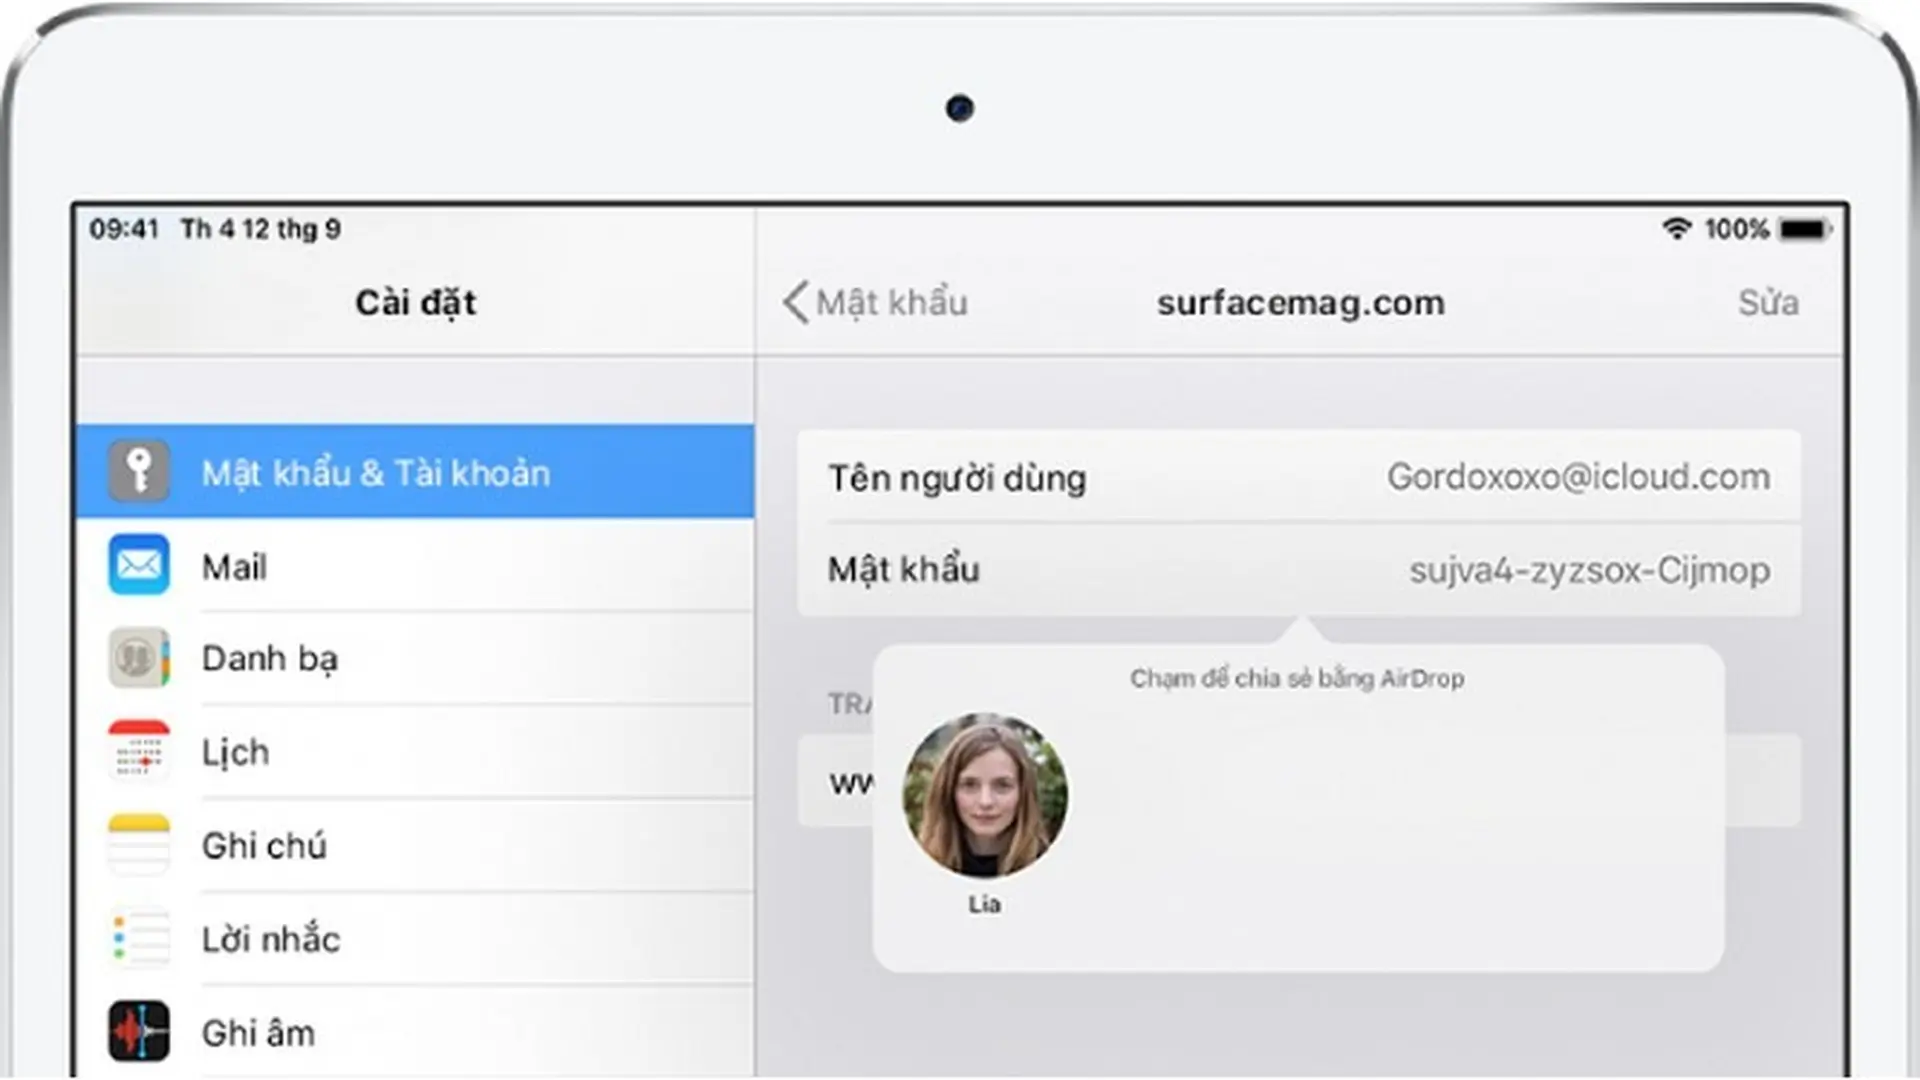The image size is (1920, 1080).
Task: Tap the surfacemag.com title
Action: click(1301, 302)
